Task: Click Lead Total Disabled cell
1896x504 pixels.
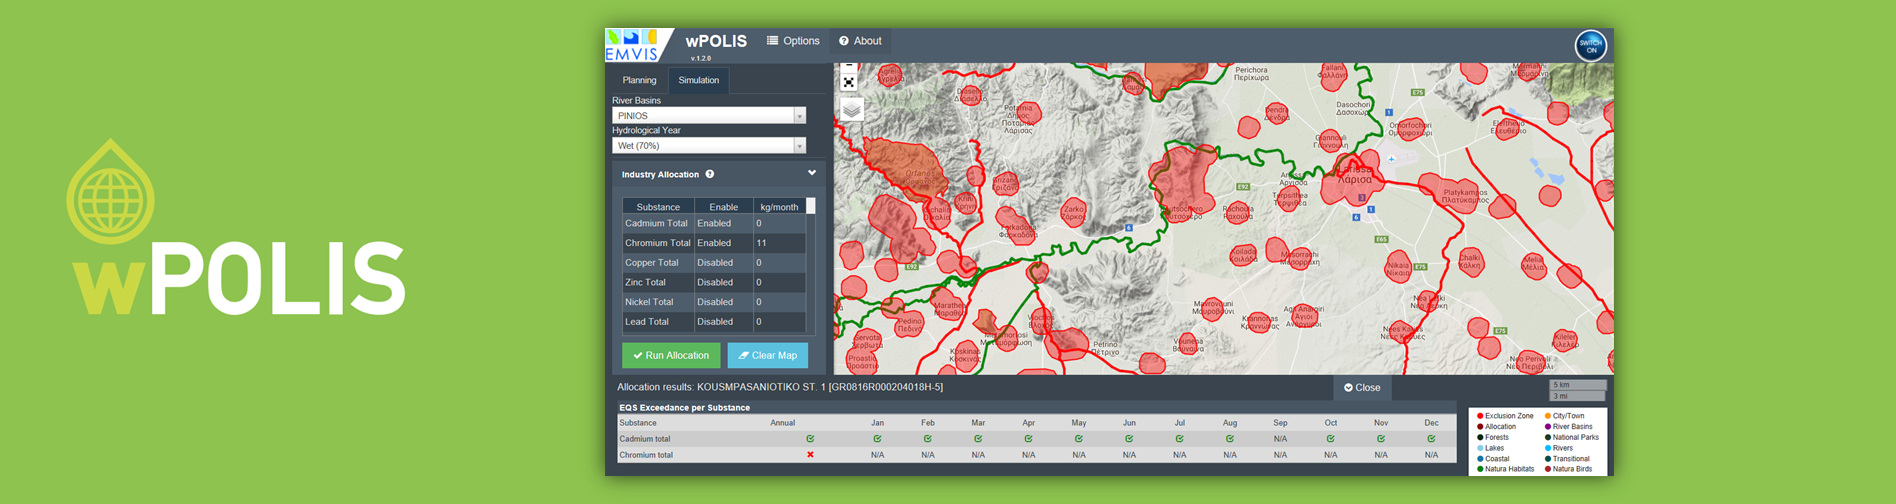Action: pos(724,322)
